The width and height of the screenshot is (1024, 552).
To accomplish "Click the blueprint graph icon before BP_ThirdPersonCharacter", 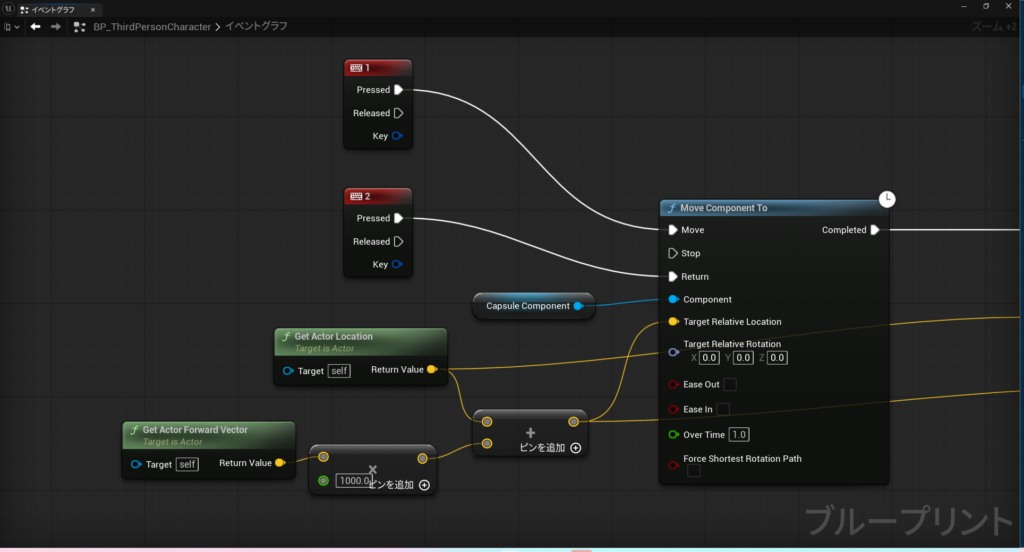I will pyautogui.click(x=80, y=26).
